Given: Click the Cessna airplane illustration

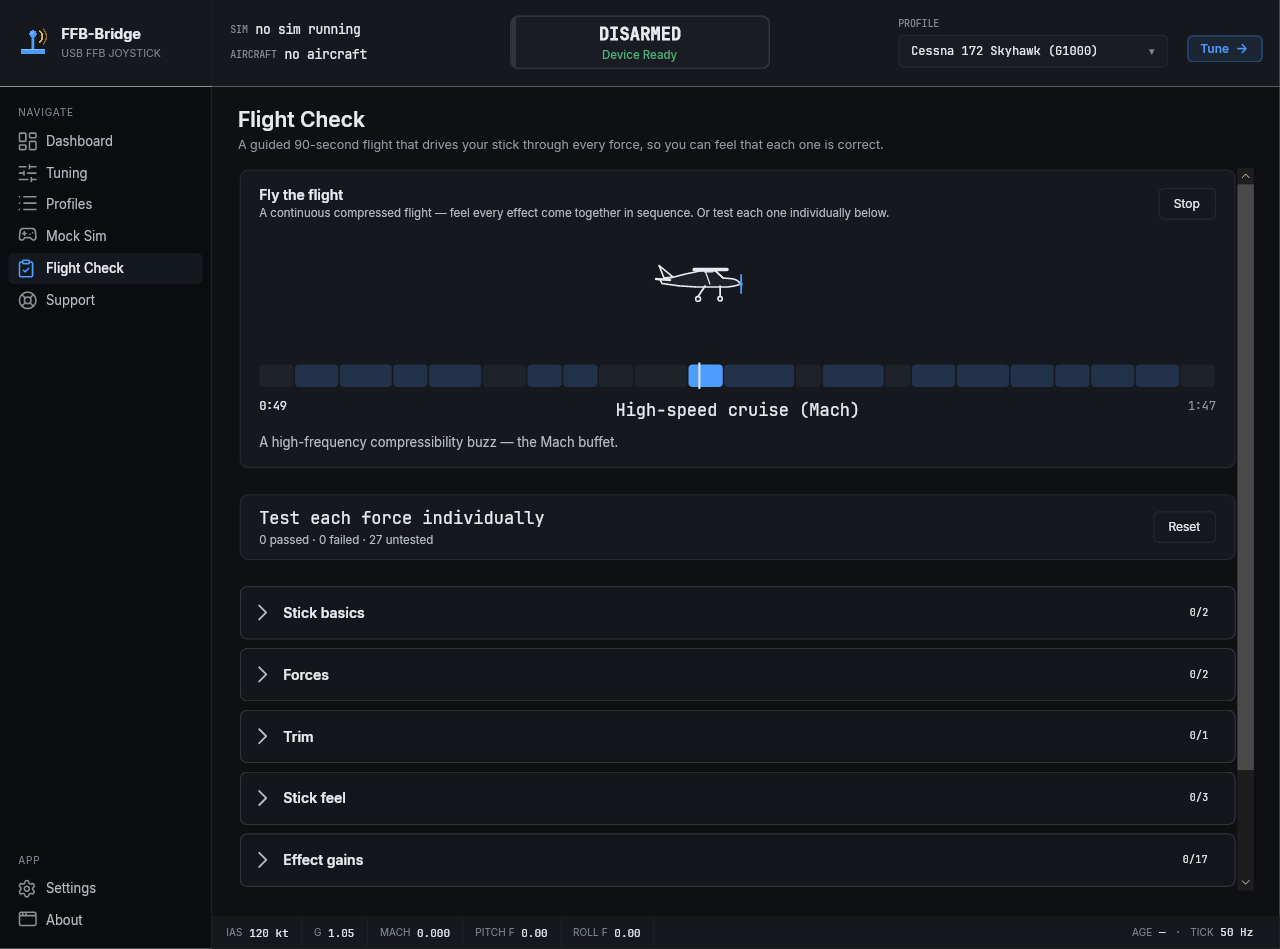Looking at the screenshot, I should (699, 284).
